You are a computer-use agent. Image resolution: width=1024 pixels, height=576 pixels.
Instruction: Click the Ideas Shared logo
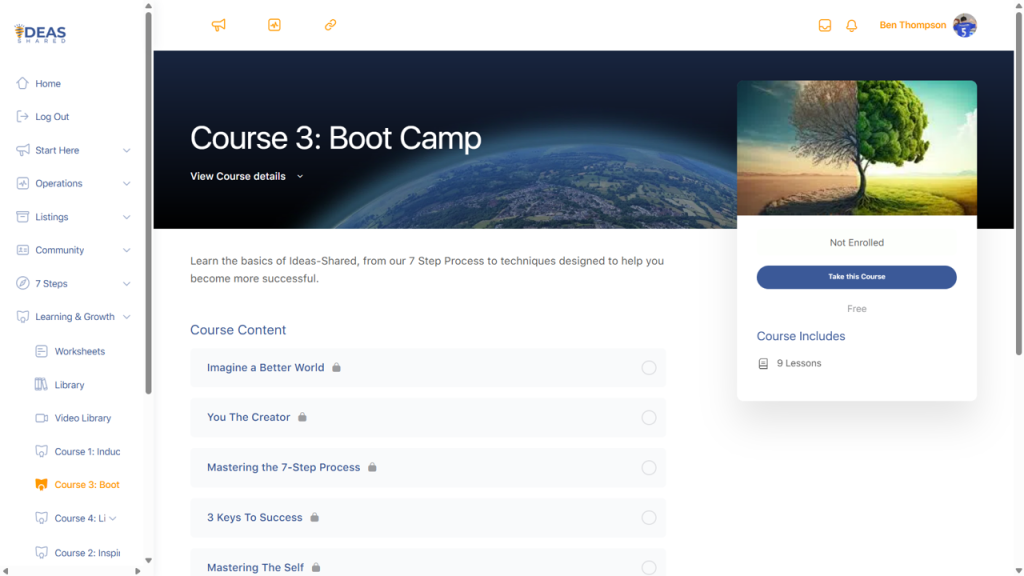tap(40, 33)
